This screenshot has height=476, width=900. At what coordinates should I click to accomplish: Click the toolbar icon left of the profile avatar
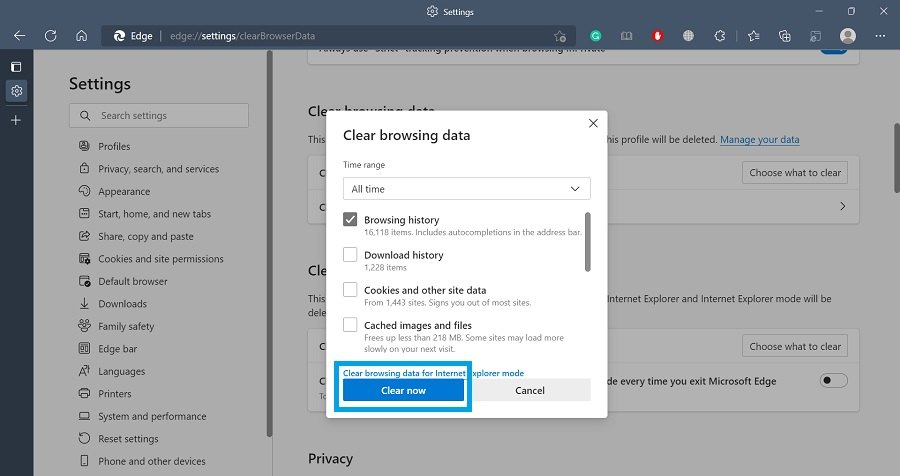(x=816, y=36)
